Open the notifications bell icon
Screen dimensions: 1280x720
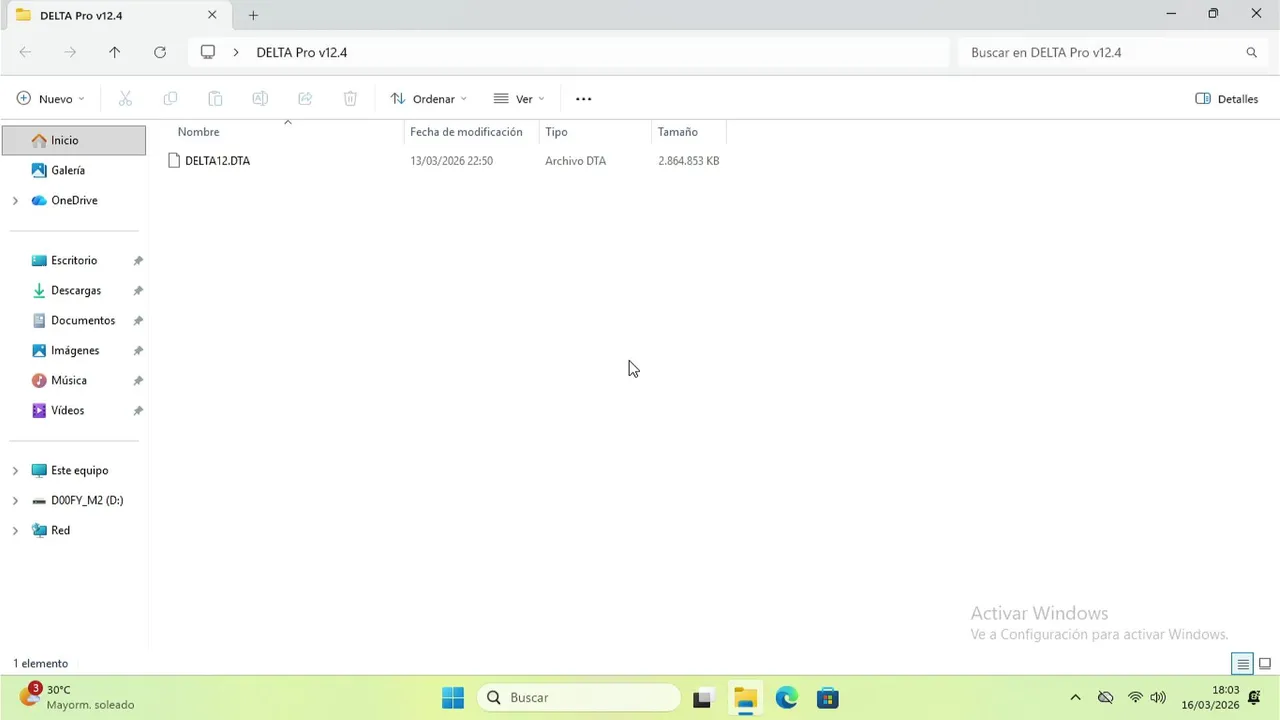pyautogui.click(x=1255, y=697)
